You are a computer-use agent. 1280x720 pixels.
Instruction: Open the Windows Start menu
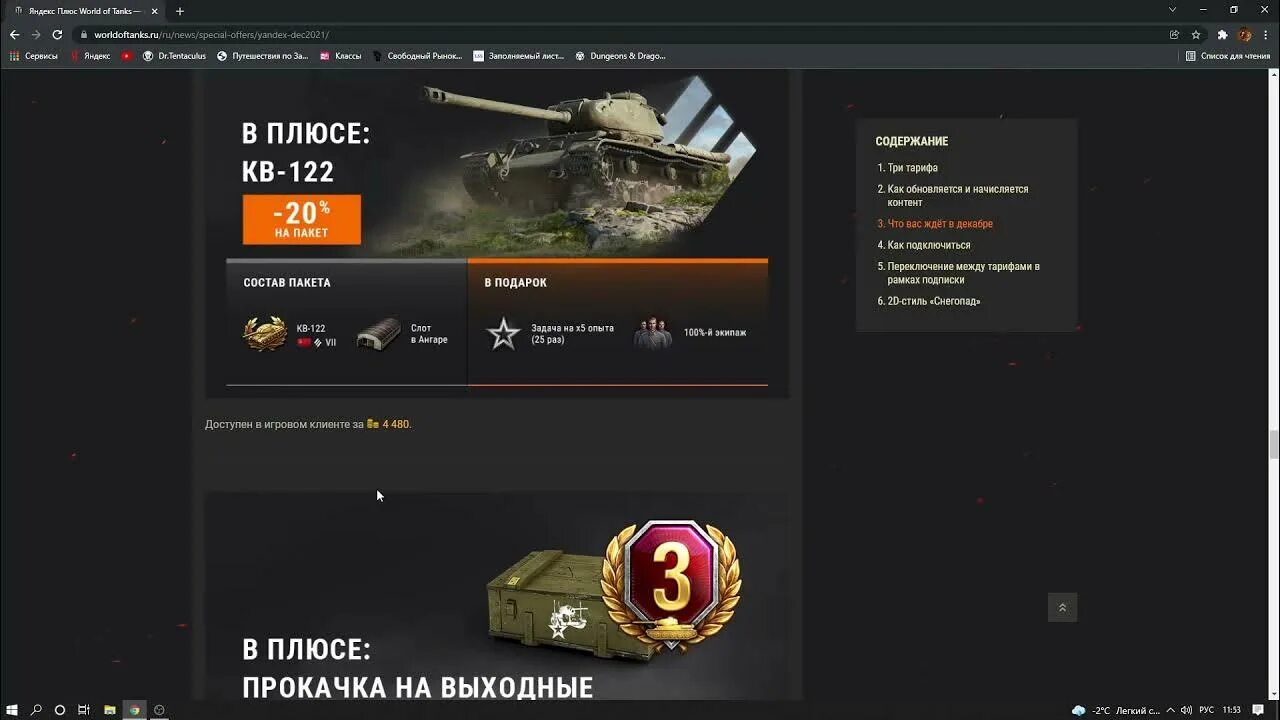click(x=12, y=710)
